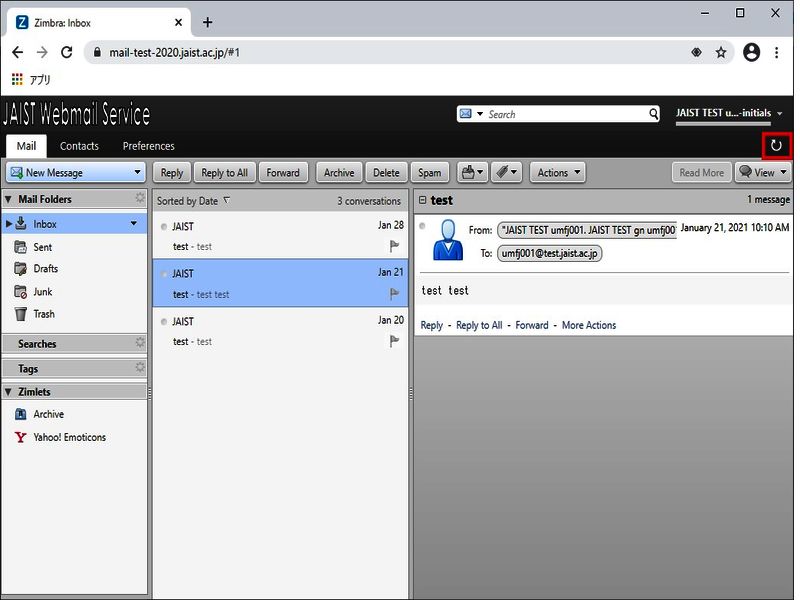The image size is (800, 600).
Task: Collapse the test conversation header
Action: (422, 200)
